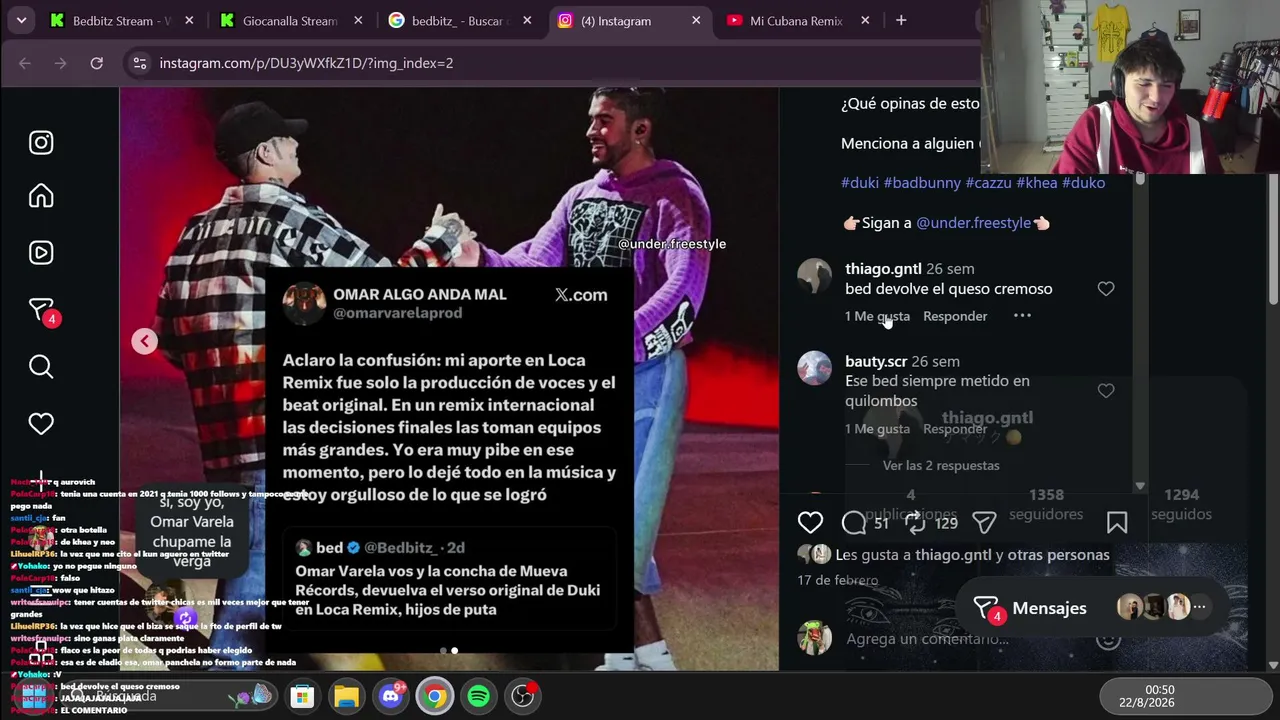
Task: Go back in browser history
Action: coord(25,63)
